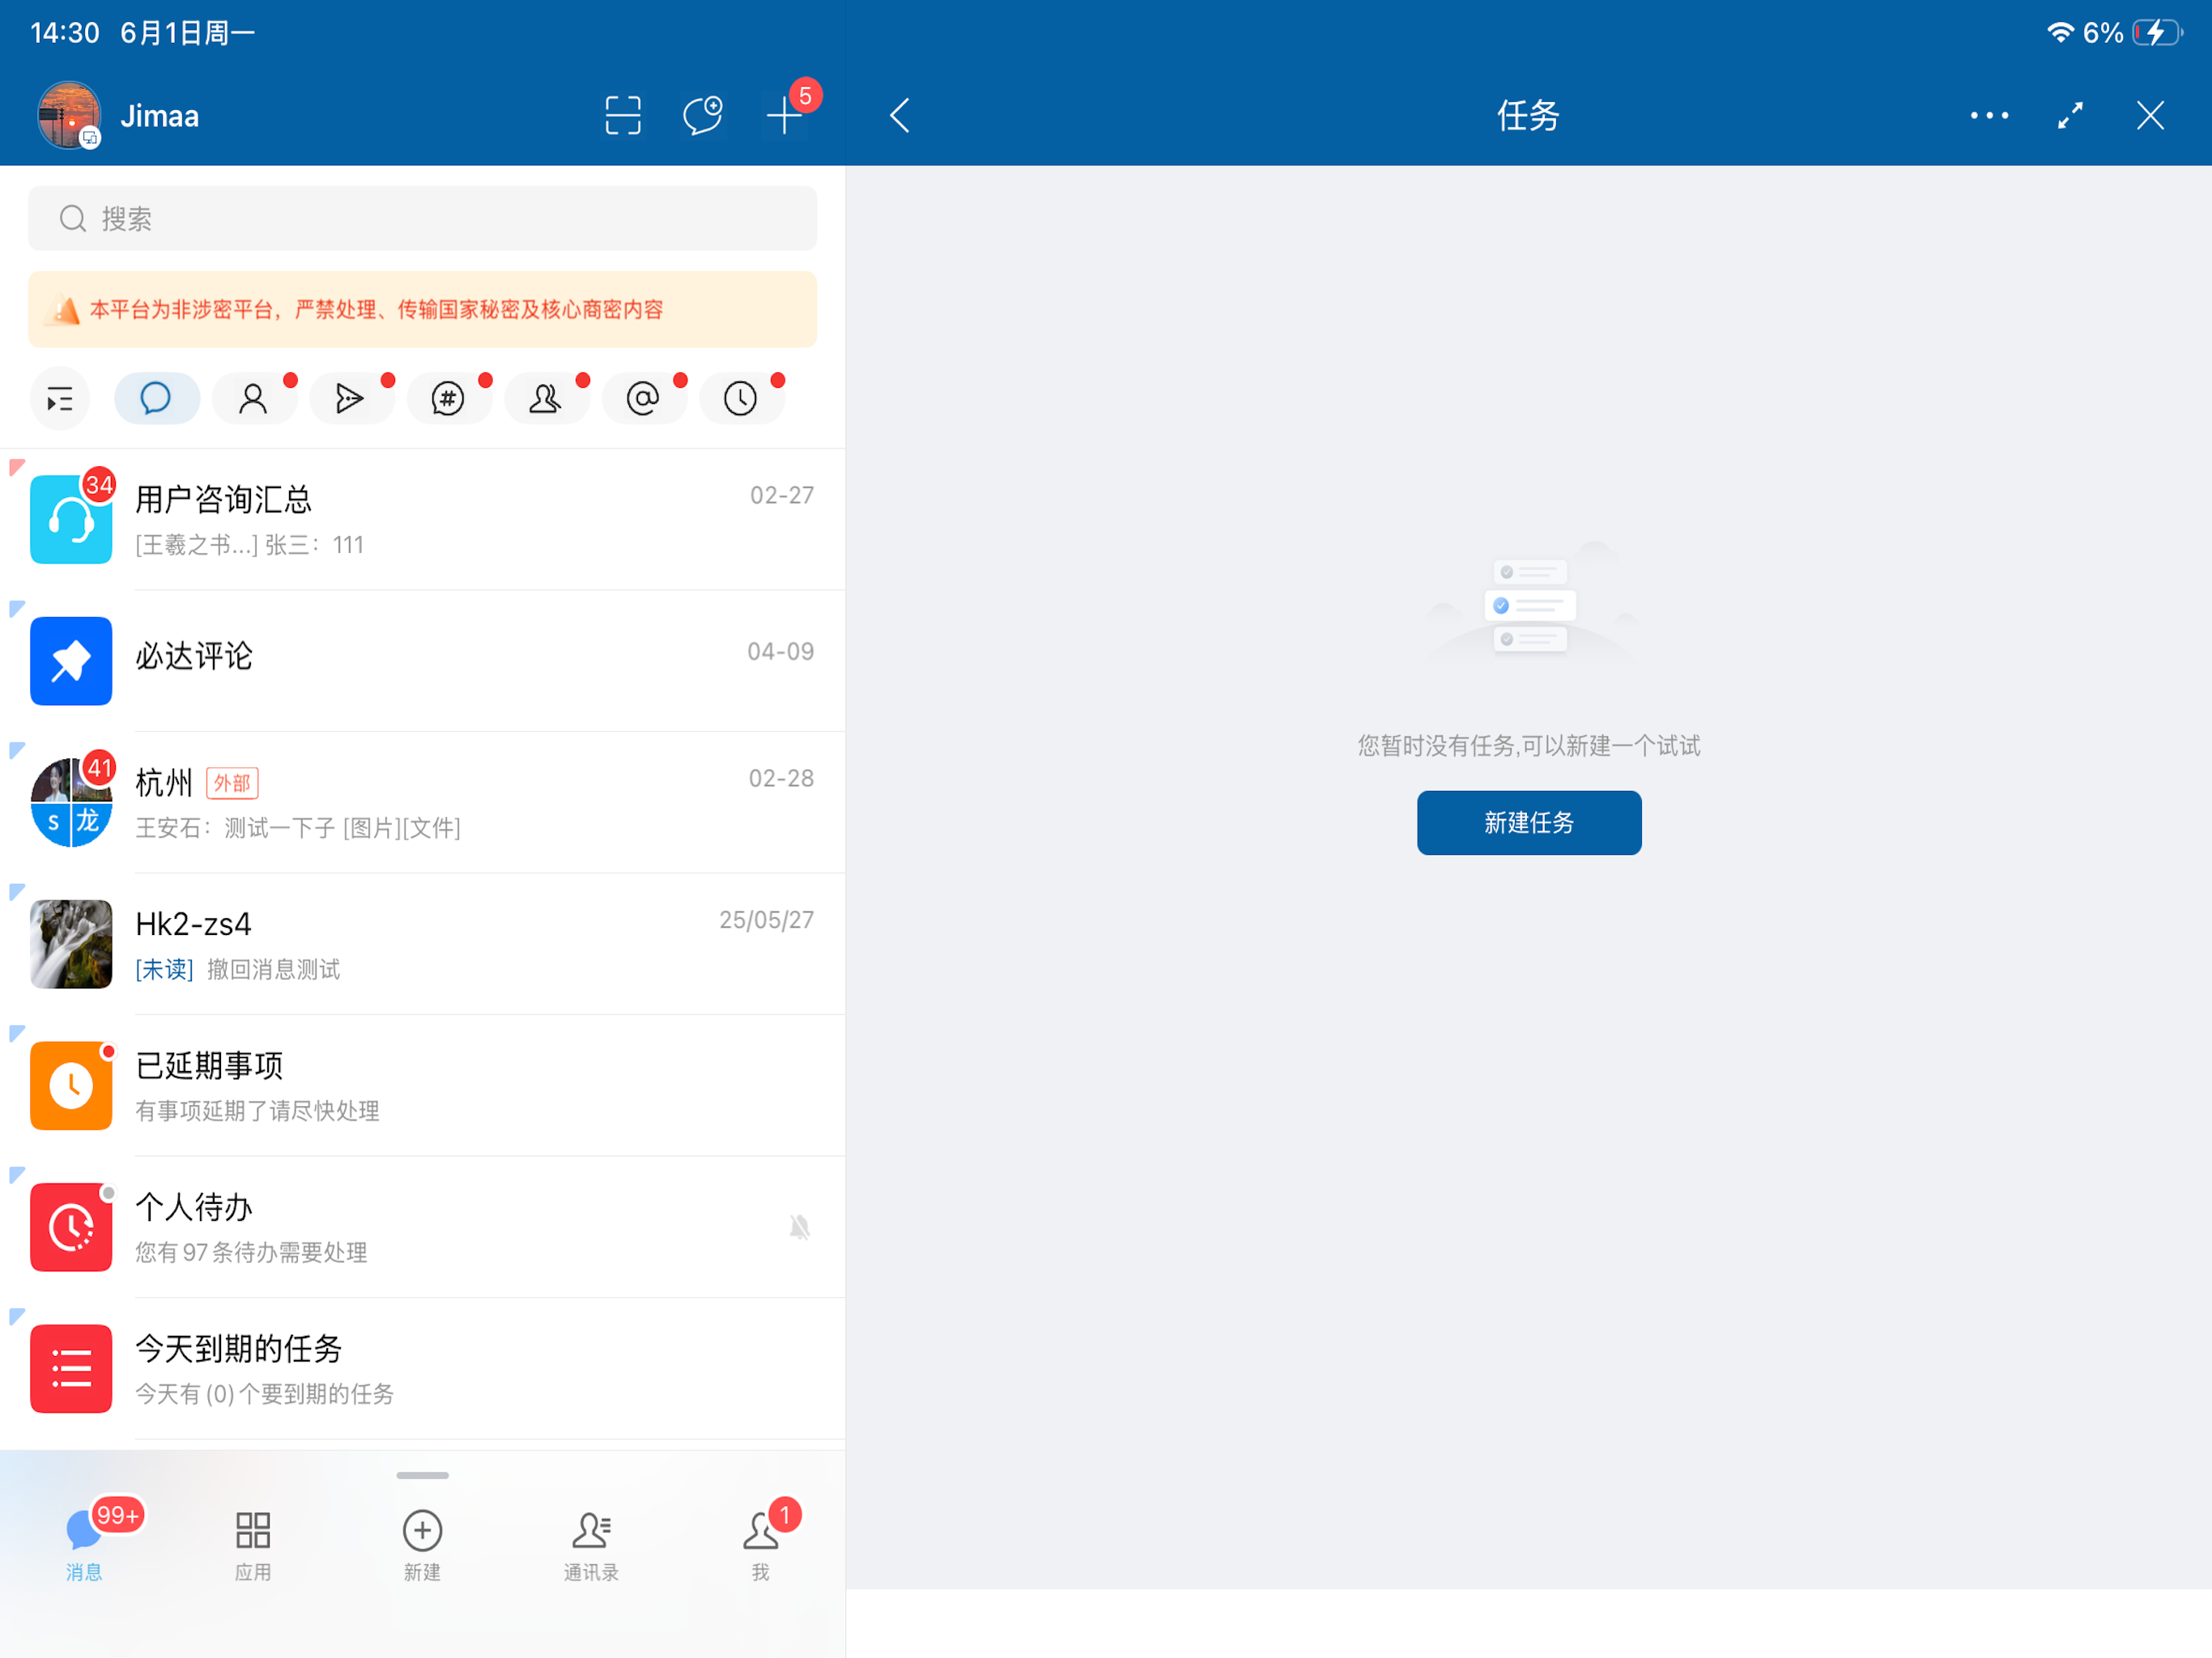Tap the red clock icon of 个人待办
2212x1658 pixels.
click(71, 1227)
